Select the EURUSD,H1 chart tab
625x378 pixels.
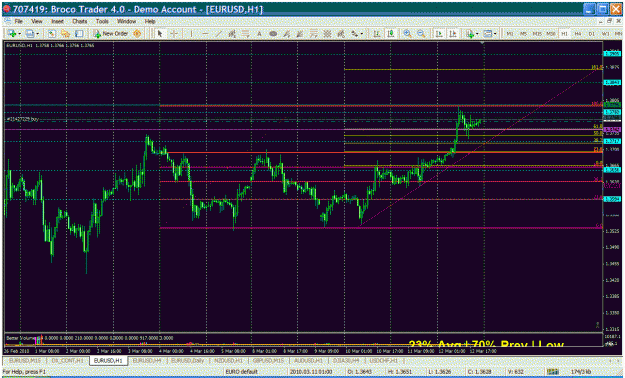[x=108, y=360]
